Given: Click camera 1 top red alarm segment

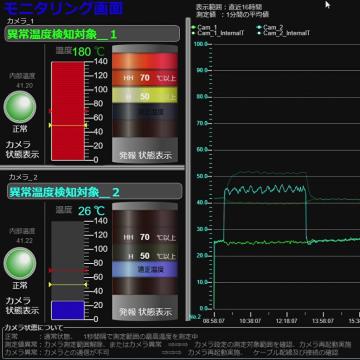Looking at the screenshot, I should 145,62.
